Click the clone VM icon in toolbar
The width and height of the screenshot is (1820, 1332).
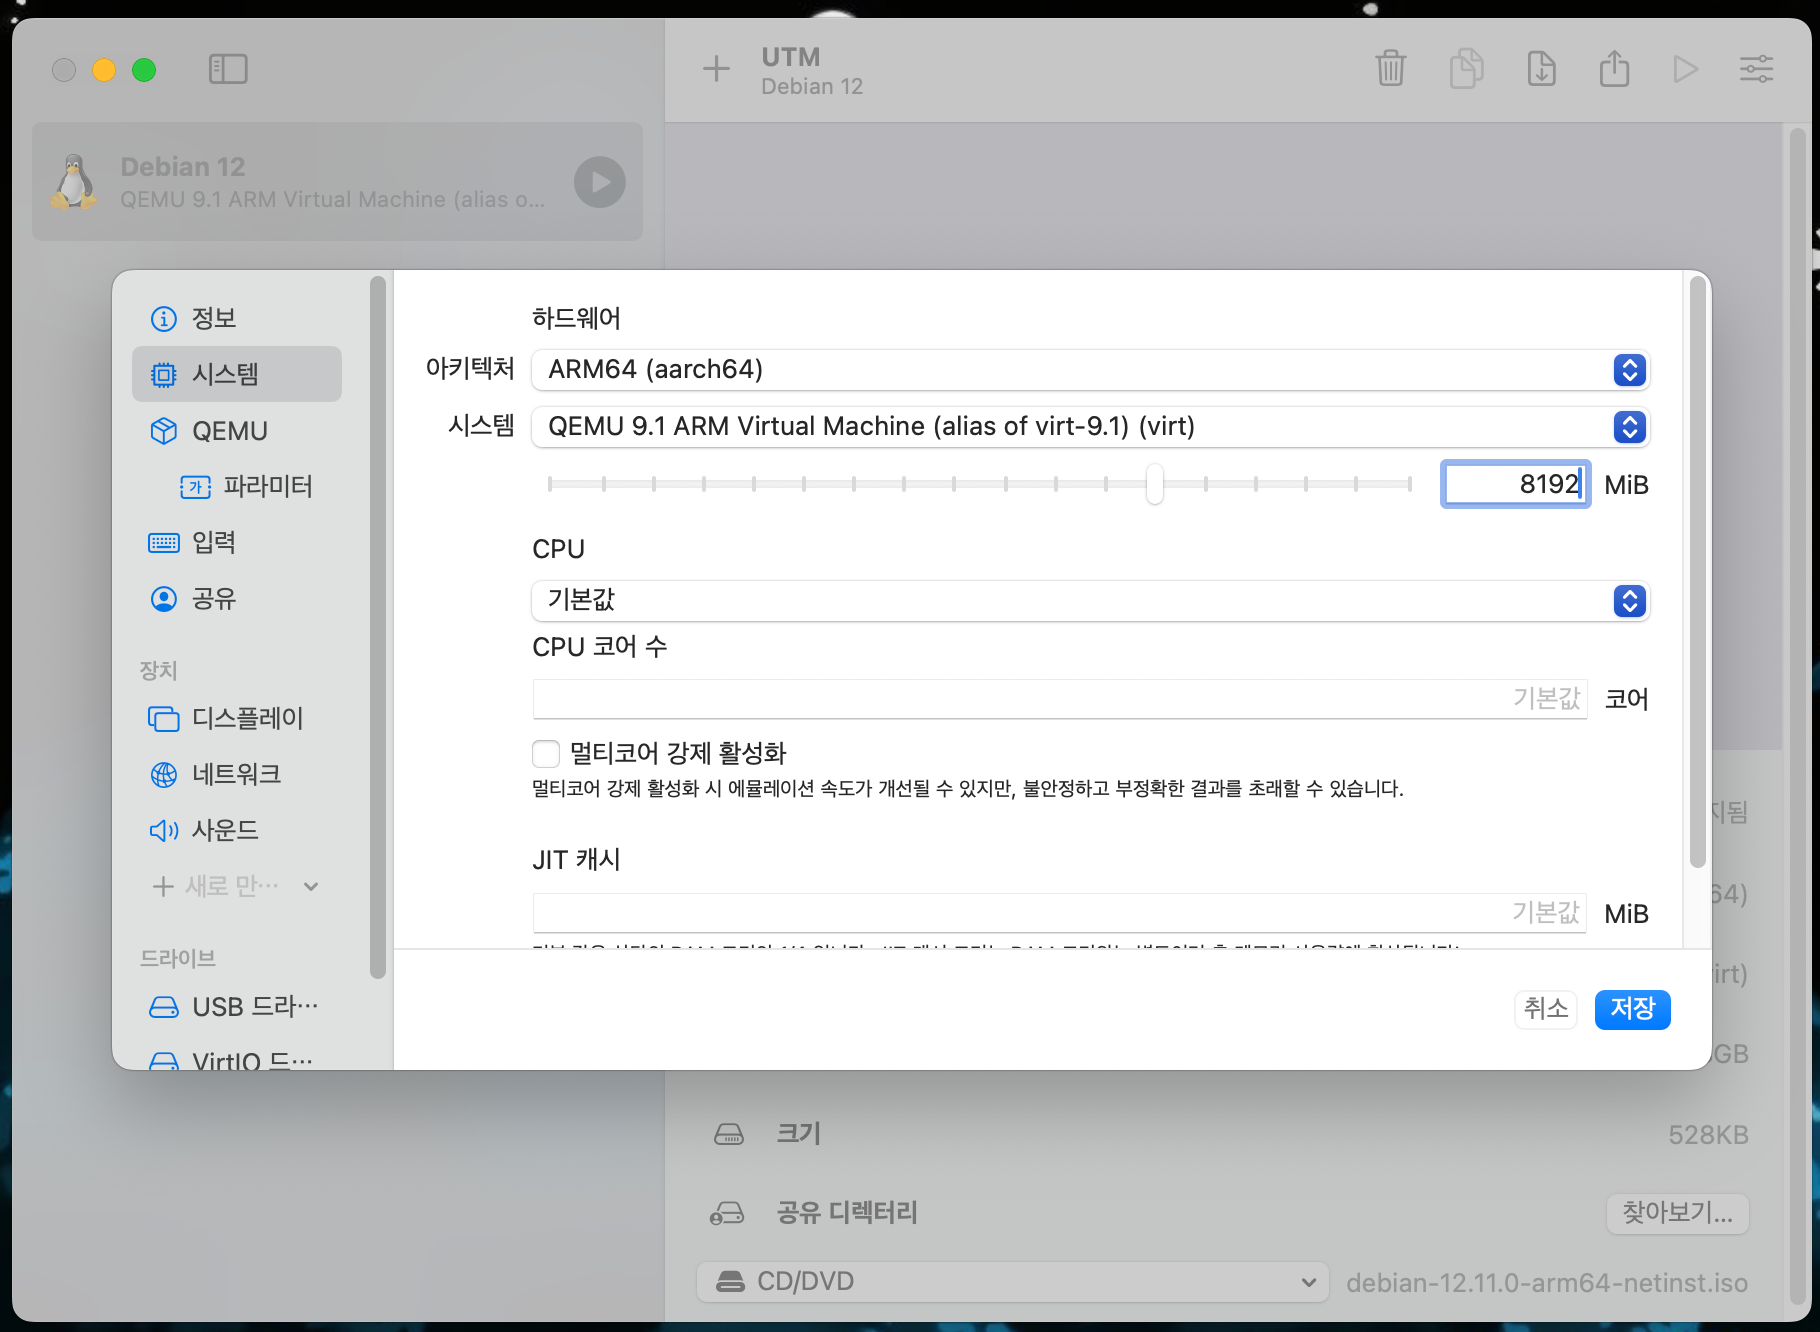click(1466, 69)
